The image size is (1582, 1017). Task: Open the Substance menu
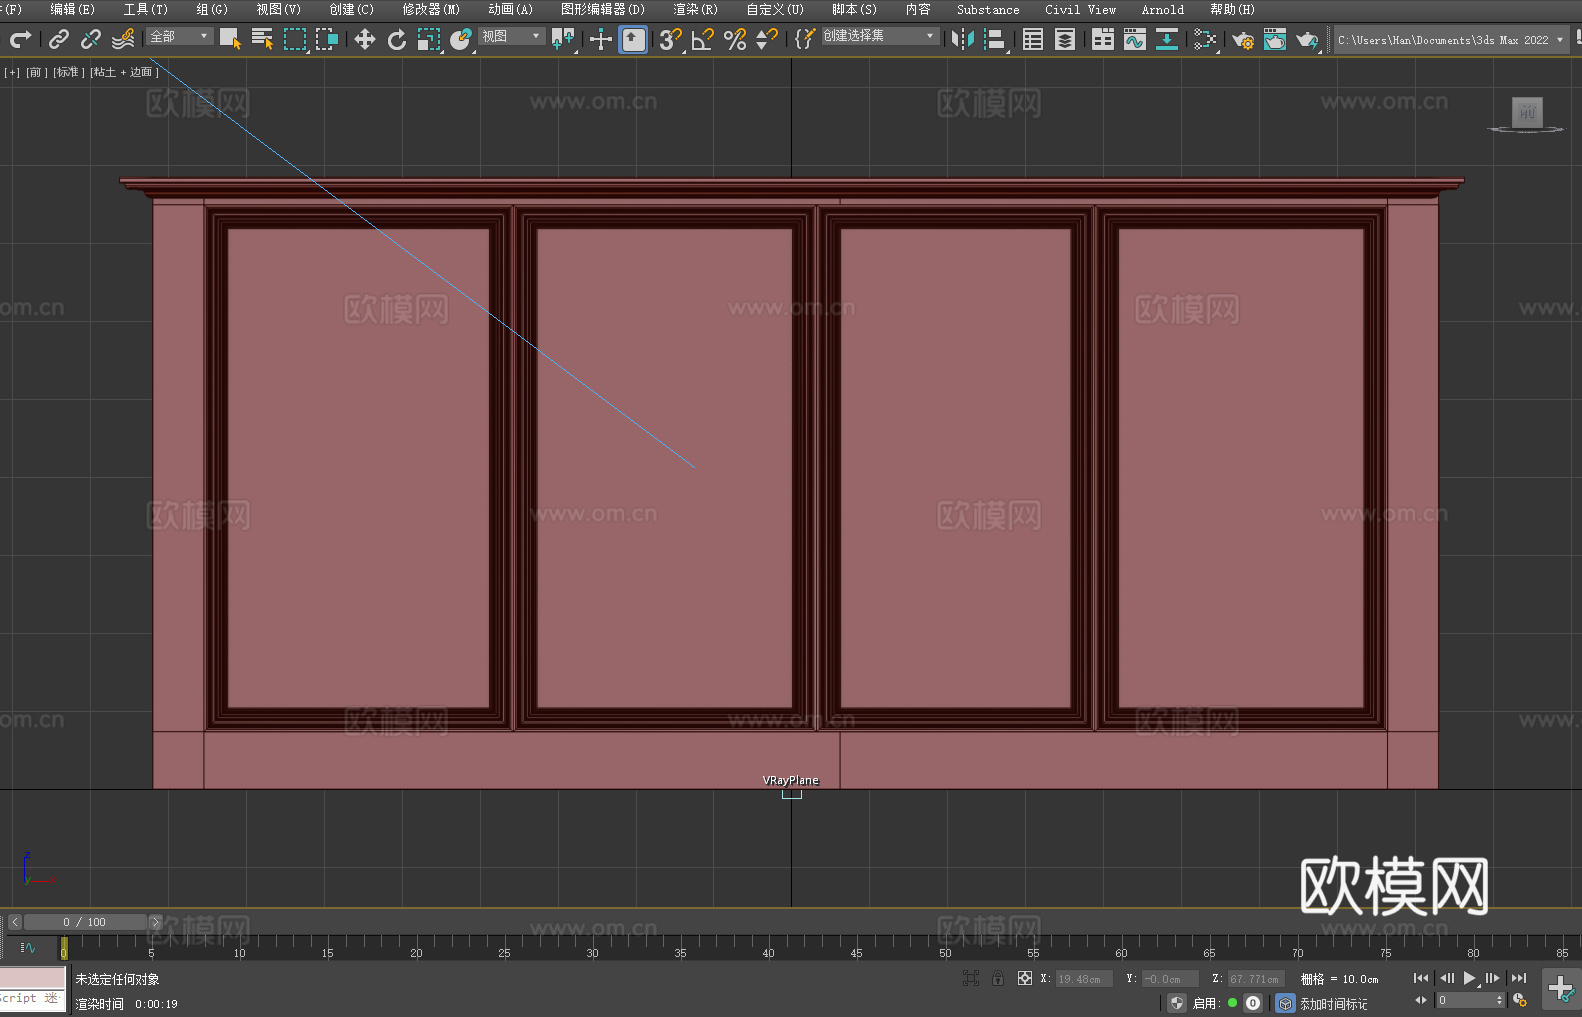(x=988, y=9)
